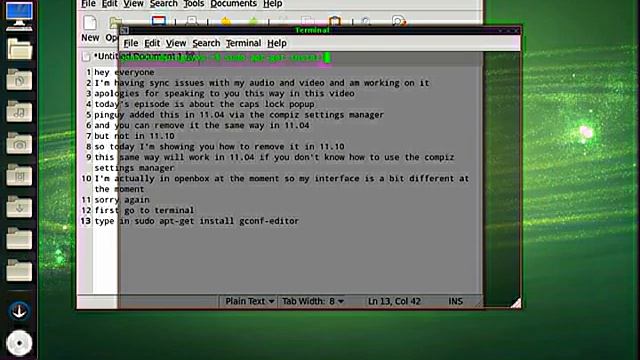Open gedit's Edit menu
The height and width of the screenshot is (360, 640).
(x=109, y=4)
